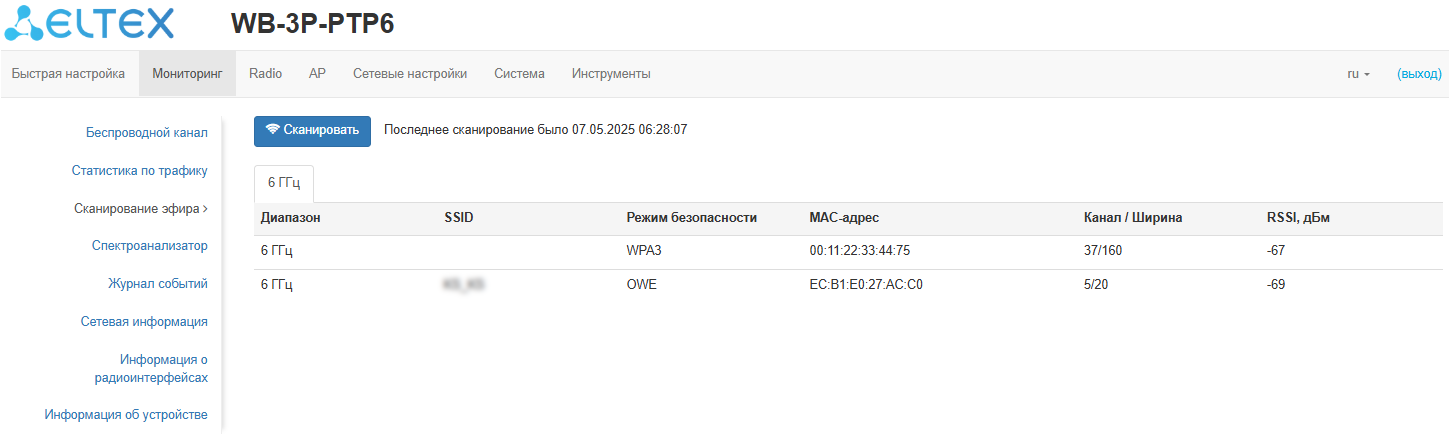Open the Инструменты menu item
This screenshot has width=1449, height=442.
pos(611,74)
